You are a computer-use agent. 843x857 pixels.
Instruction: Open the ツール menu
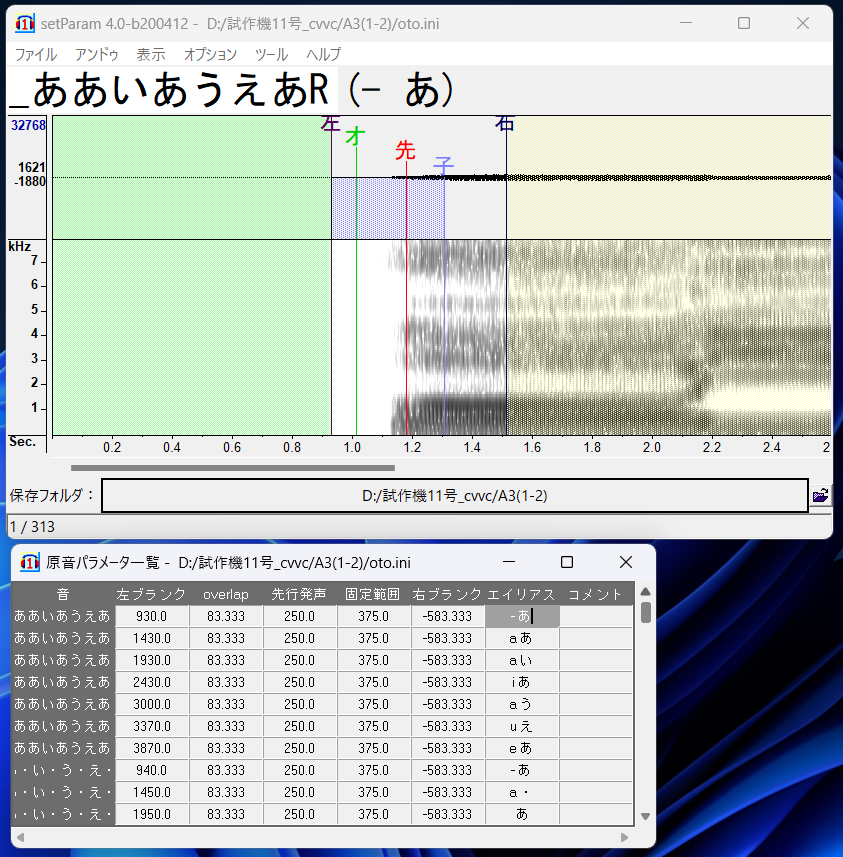click(x=271, y=54)
